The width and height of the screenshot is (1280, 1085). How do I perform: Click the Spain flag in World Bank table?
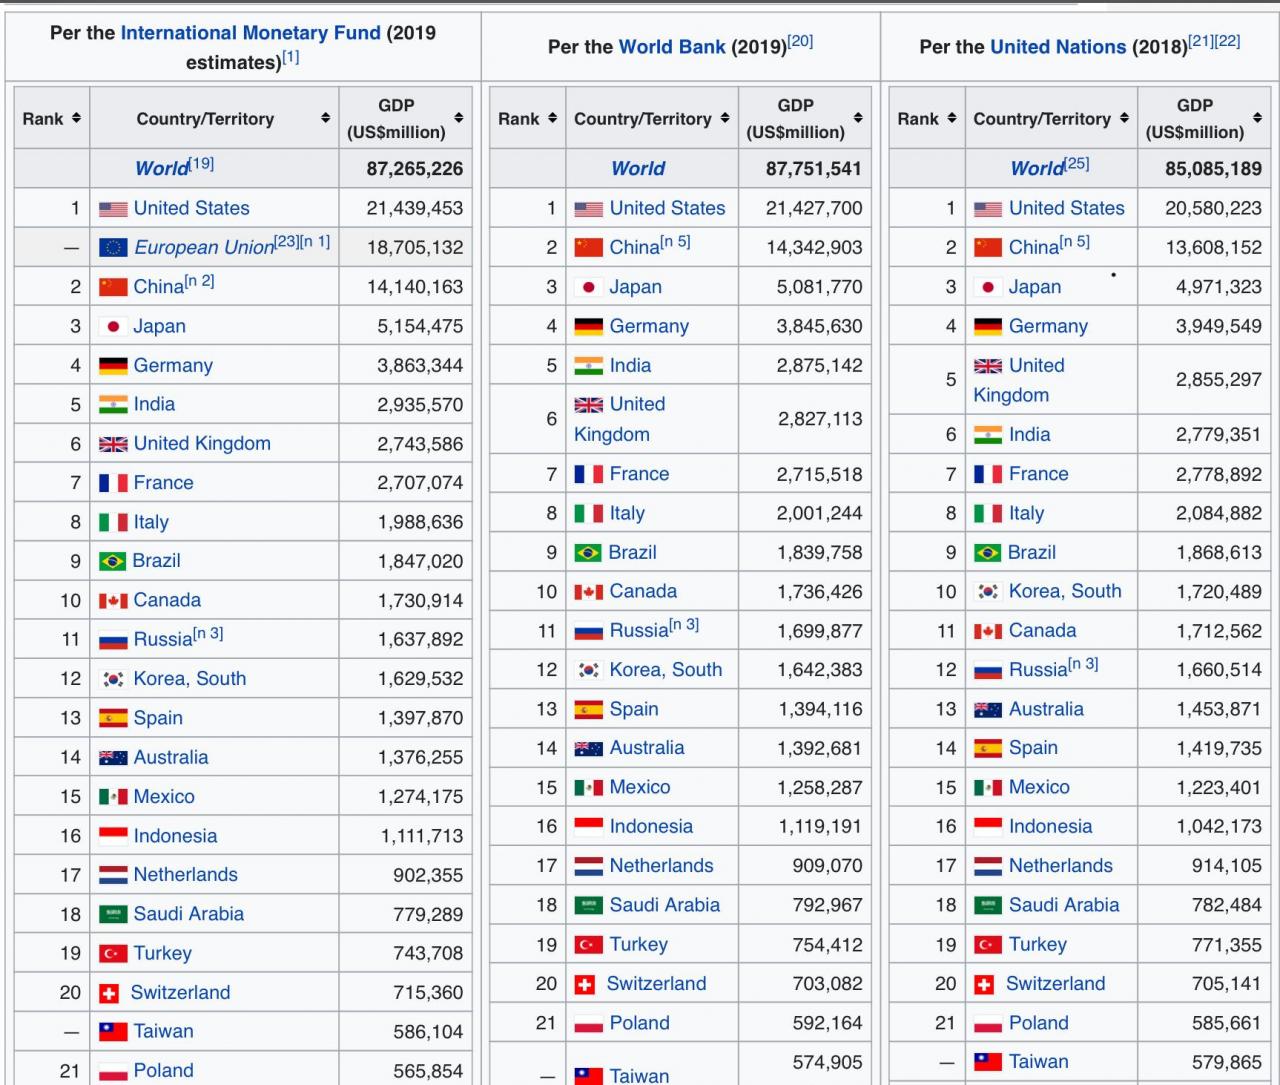click(589, 710)
